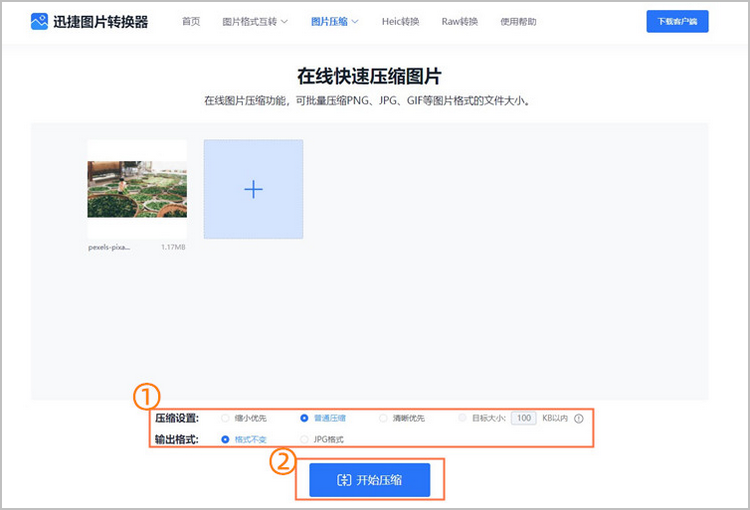Click the 迅捷图片转换器 title text
The image size is (750, 510).
[100, 21]
